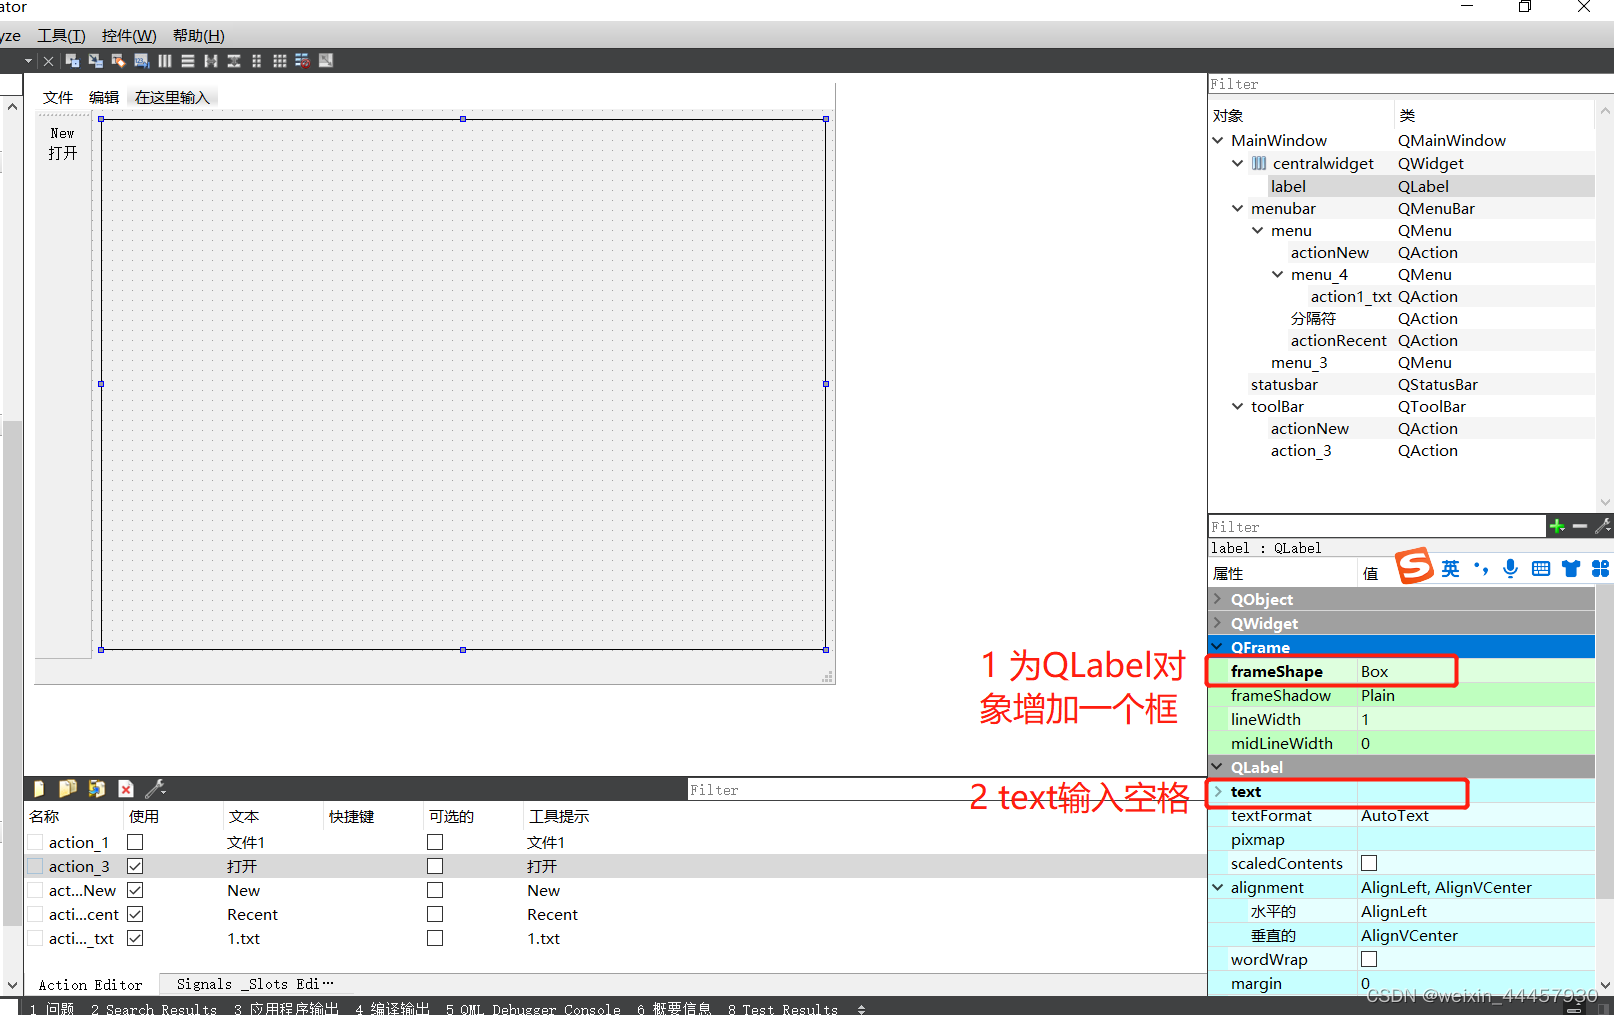Select the Edit Signals/Slots mode icon
Image resolution: width=1614 pixels, height=1015 pixels.
[x=95, y=61]
